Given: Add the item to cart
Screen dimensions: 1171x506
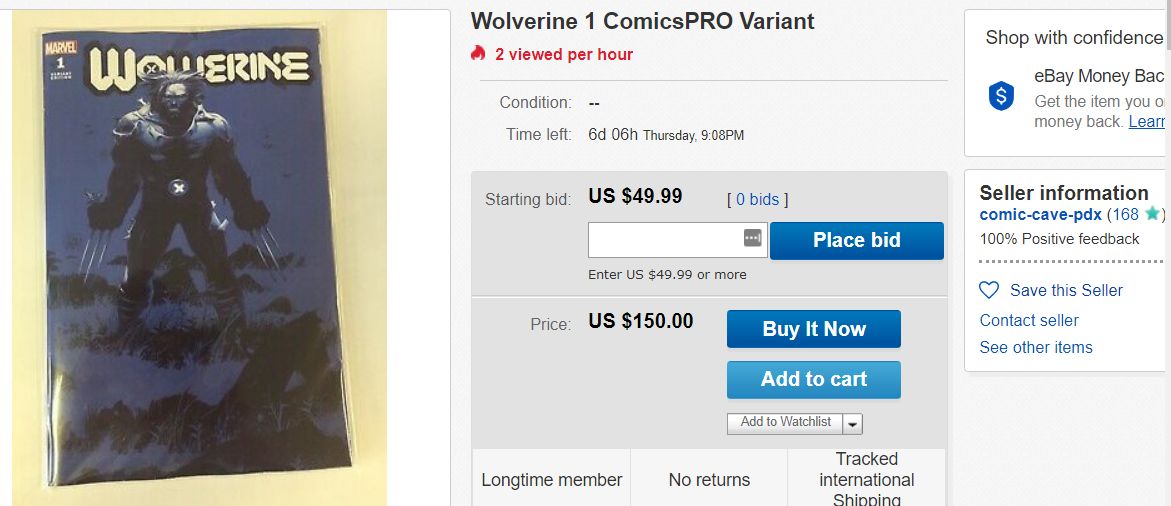Looking at the screenshot, I should pyautogui.click(x=813, y=379).
